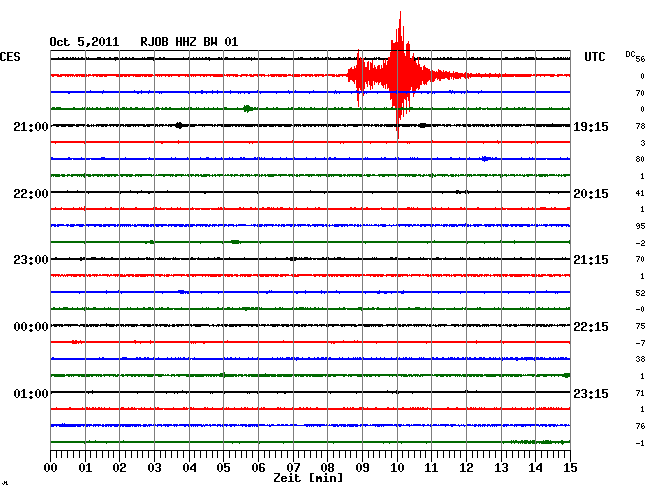
Task: Click the DC value "-7"
Action: [x=640, y=343]
